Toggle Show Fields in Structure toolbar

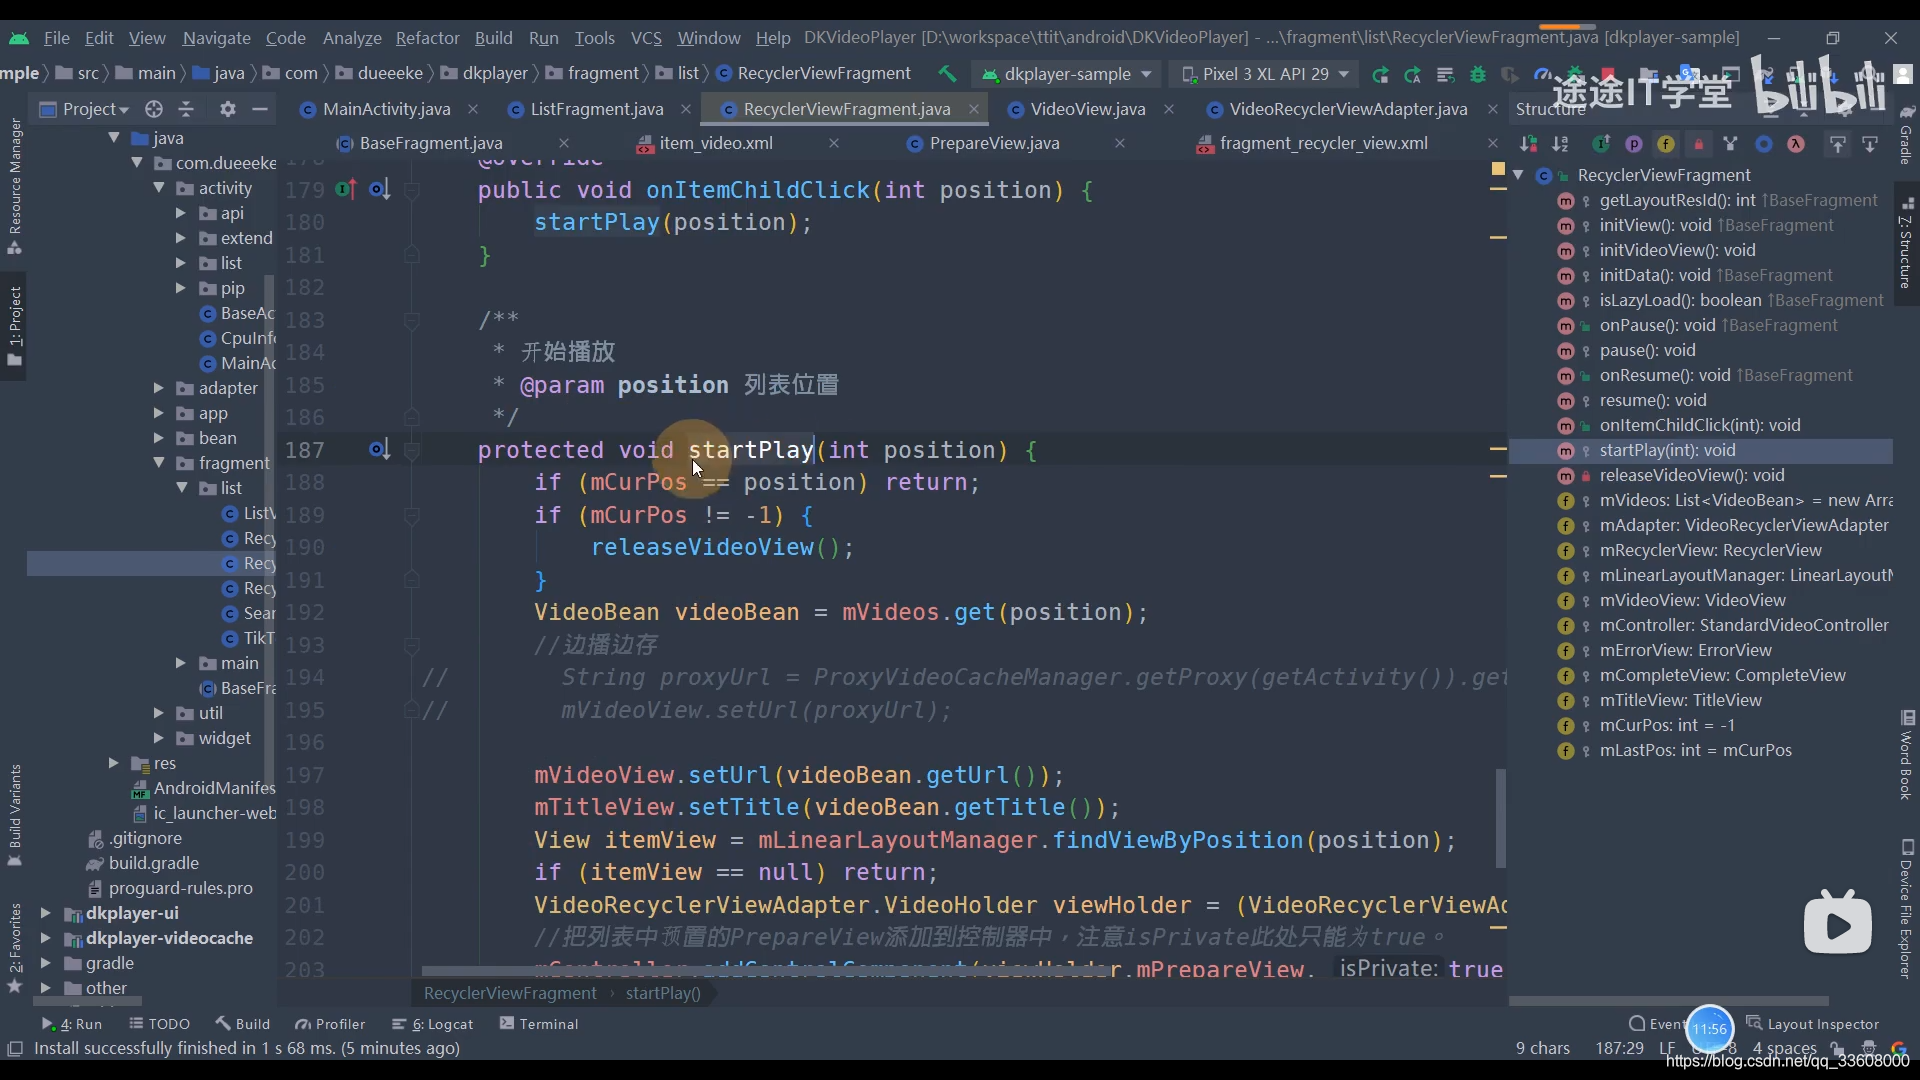1666,144
